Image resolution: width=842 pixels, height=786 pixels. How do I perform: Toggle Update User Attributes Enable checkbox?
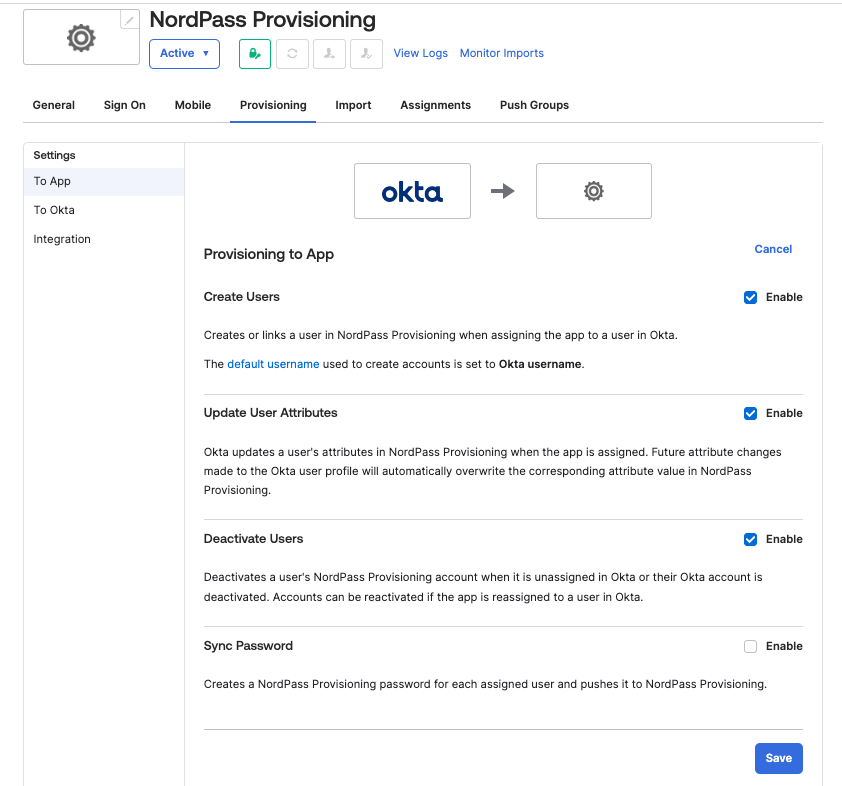[750, 413]
